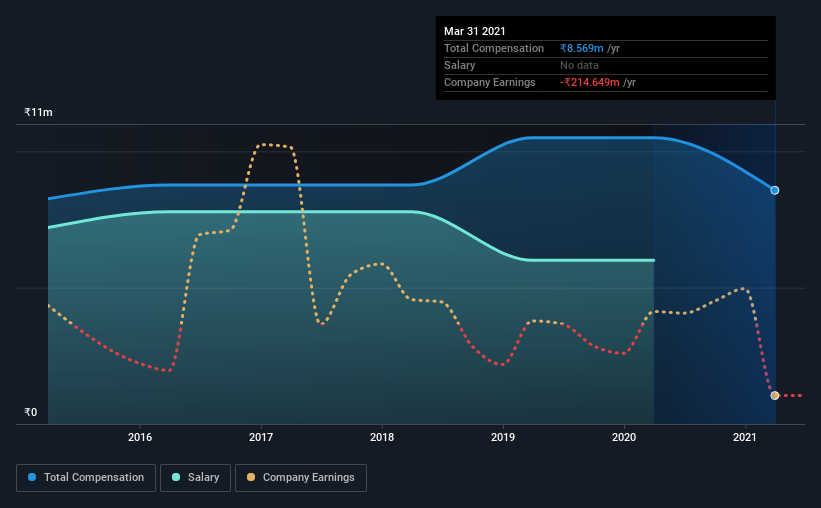Screen dimensions: 821x508
Task: Click the No data salary value
Action: coord(579,65)
